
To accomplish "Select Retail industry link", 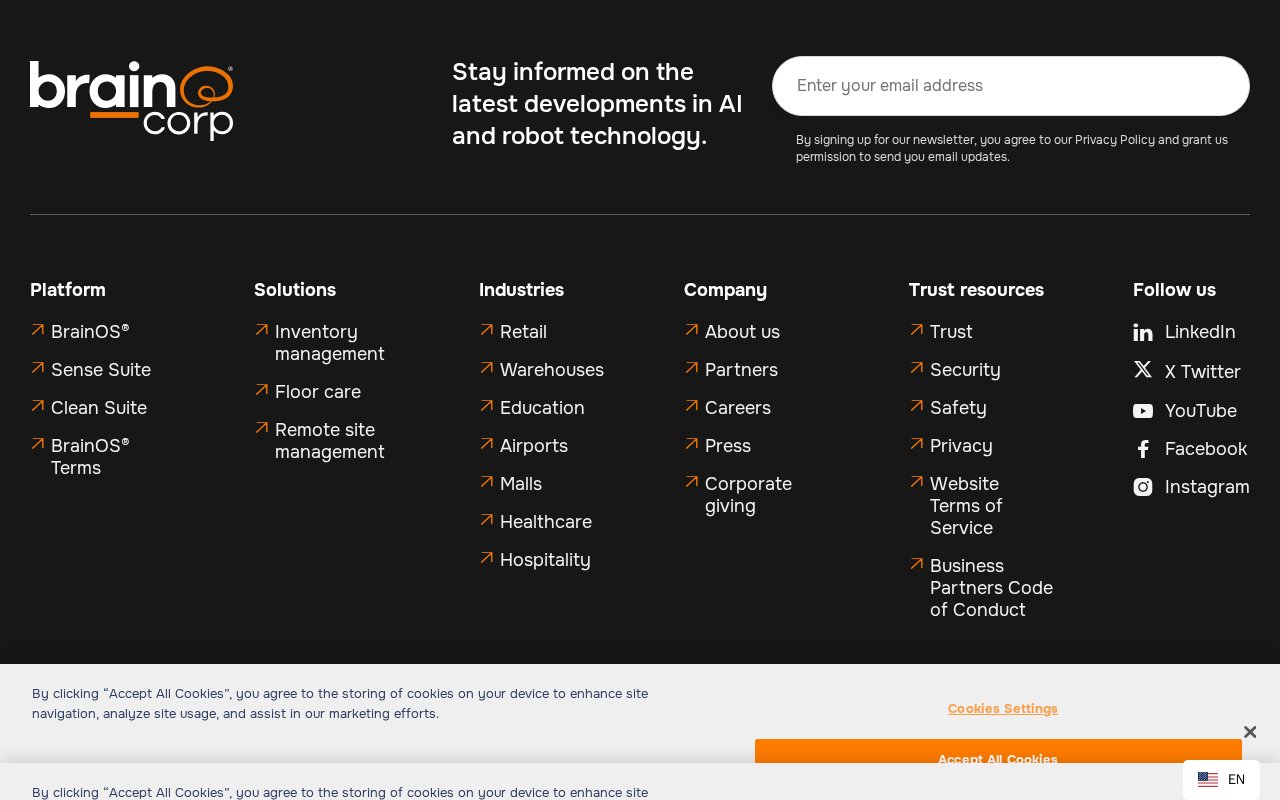I will [523, 332].
